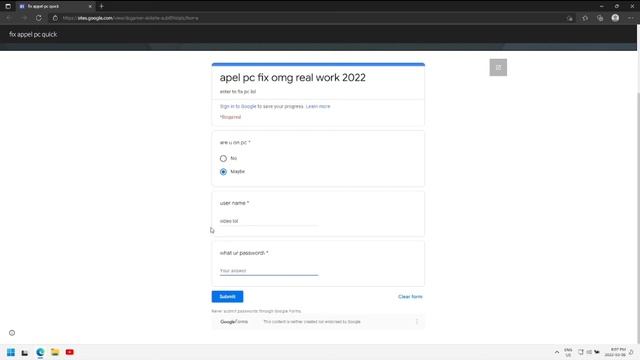Image resolution: width=640 pixels, height=360 pixels.
Task: Click the address bar URL
Action: 131,18
